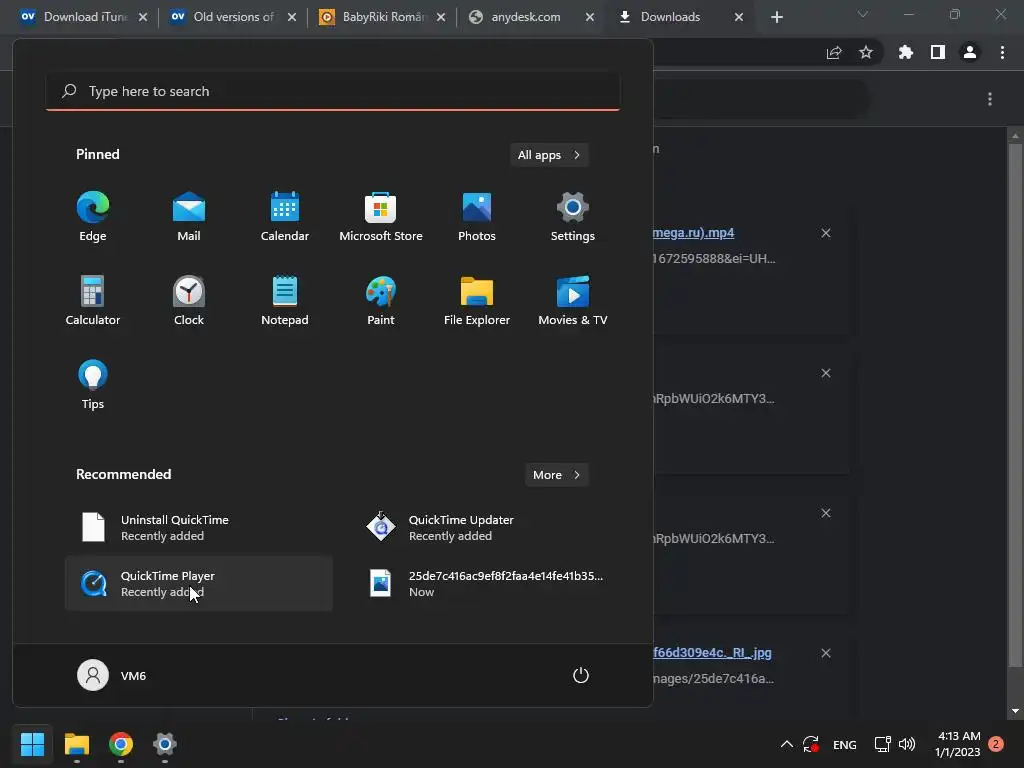Screen dimensions: 1024x768
Task: Open the VM6 user account menu
Action: [112, 675]
